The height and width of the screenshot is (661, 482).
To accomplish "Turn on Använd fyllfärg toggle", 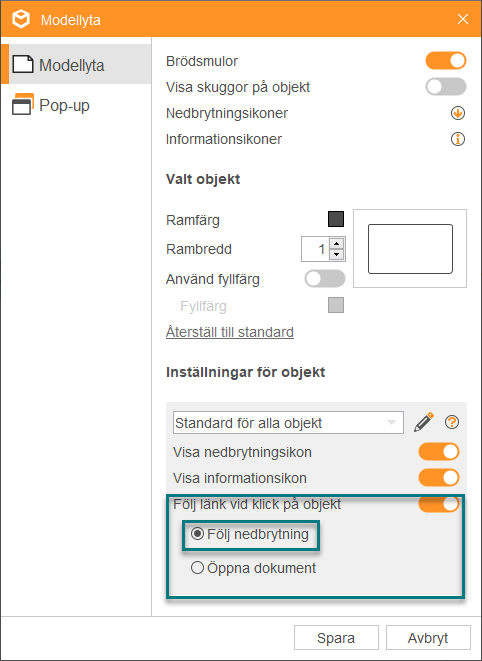I will pos(325,279).
